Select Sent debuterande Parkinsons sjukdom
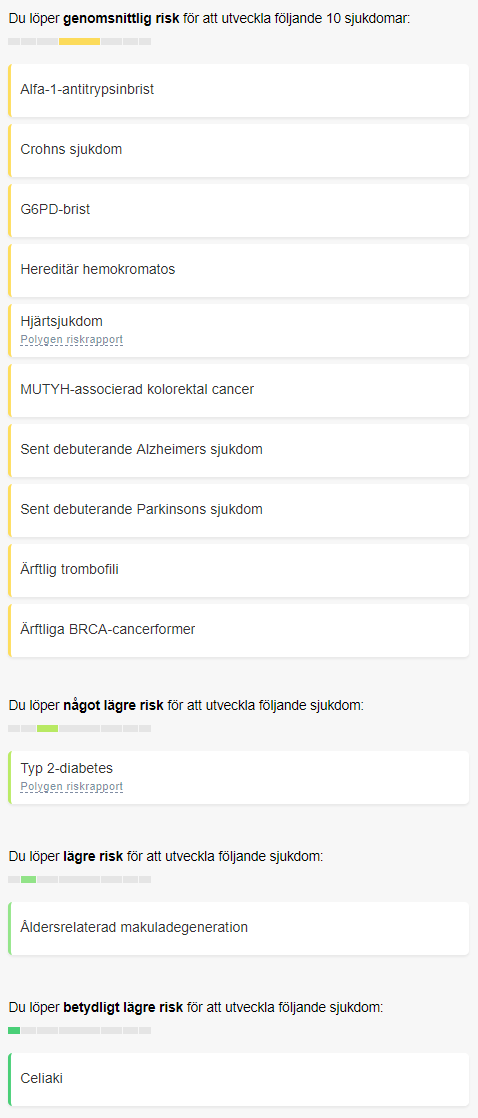 (238, 510)
